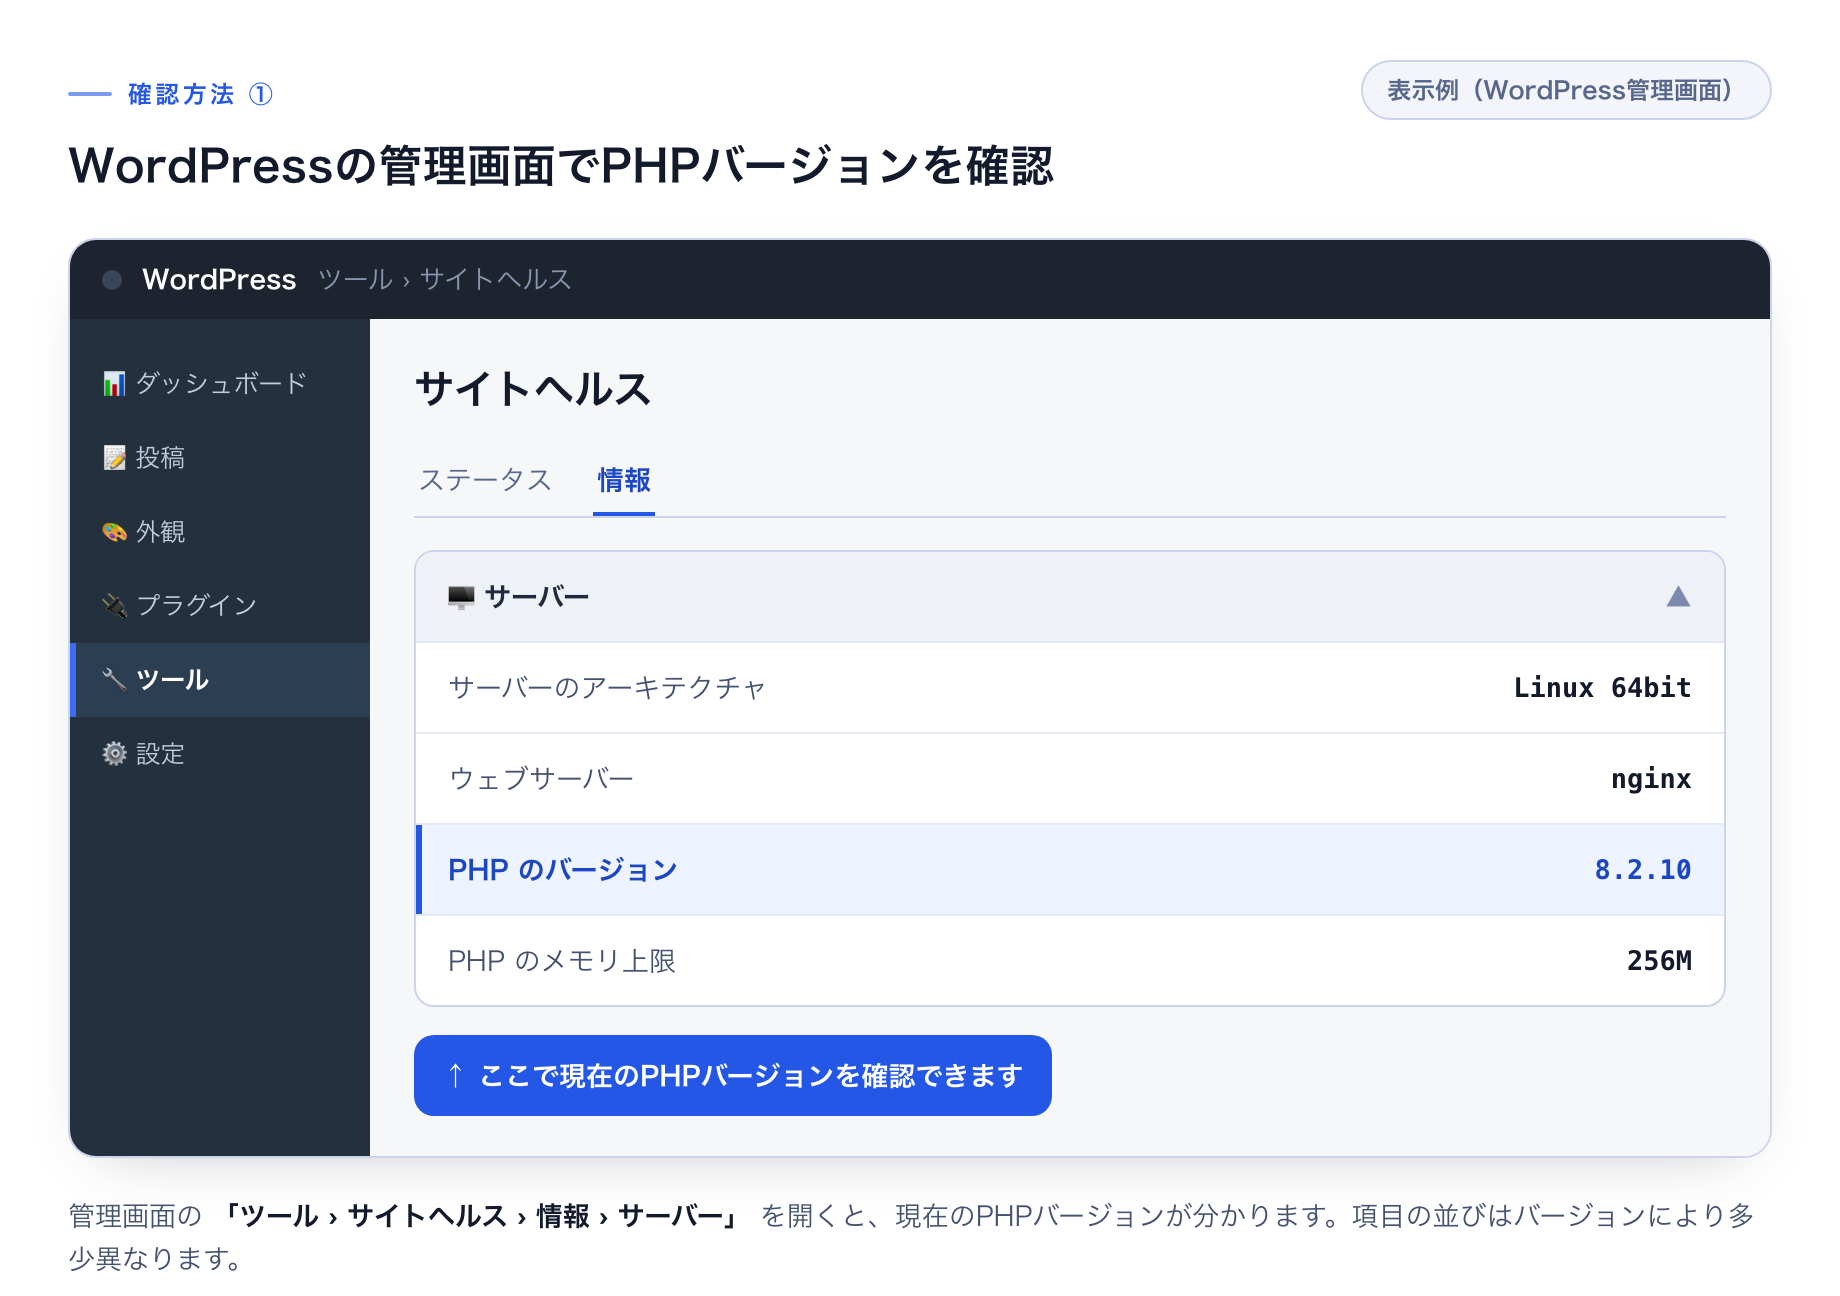Open 設定 in the sidebar menu
This screenshot has width=1840, height=1296.
pos(220,754)
